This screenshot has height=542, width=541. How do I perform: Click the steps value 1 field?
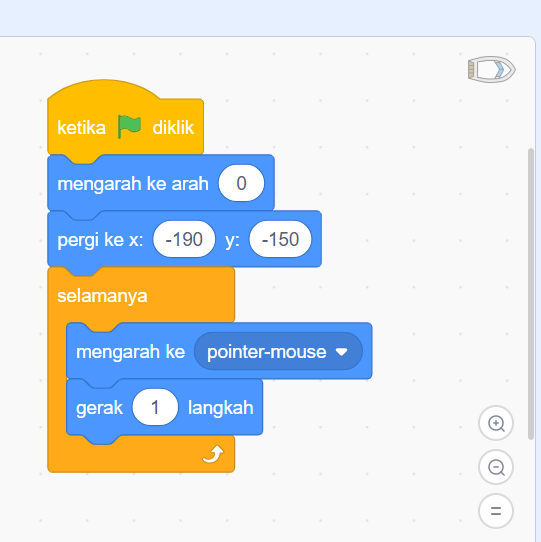[x=155, y=407]
